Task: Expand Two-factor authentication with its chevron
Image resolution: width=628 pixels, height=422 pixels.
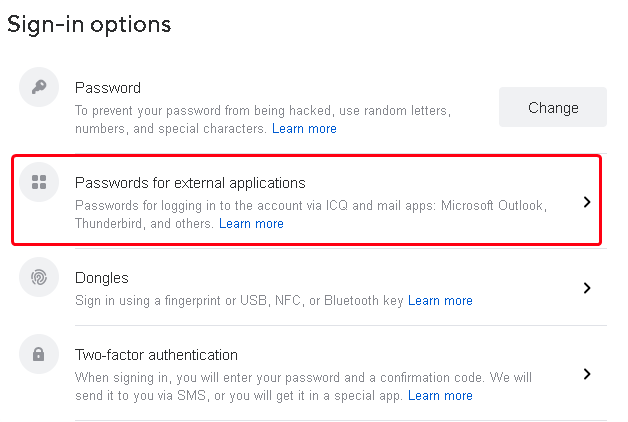Action: [587, 374]
